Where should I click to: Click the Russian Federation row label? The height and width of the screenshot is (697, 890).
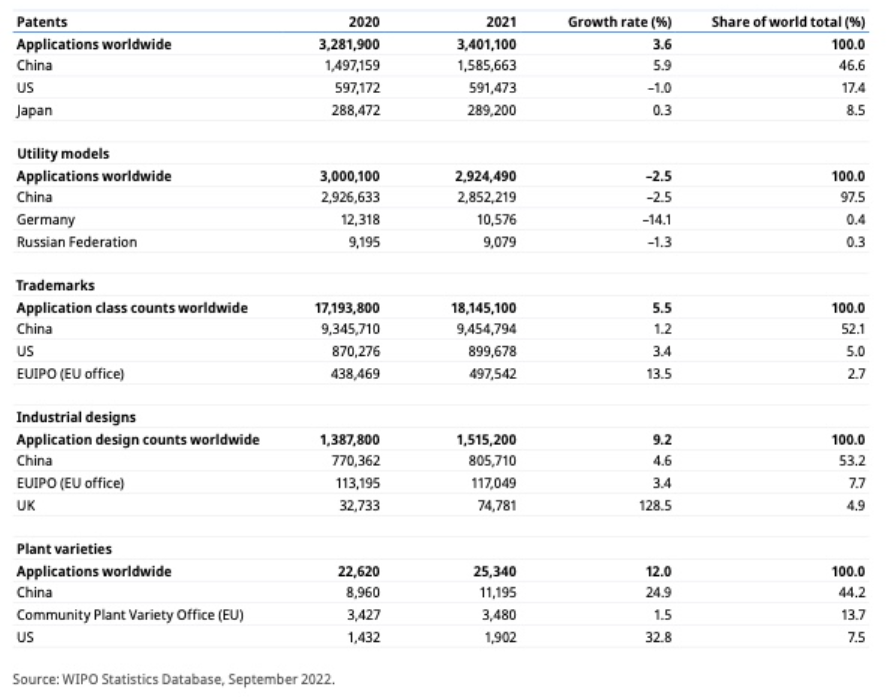[77, 242]
